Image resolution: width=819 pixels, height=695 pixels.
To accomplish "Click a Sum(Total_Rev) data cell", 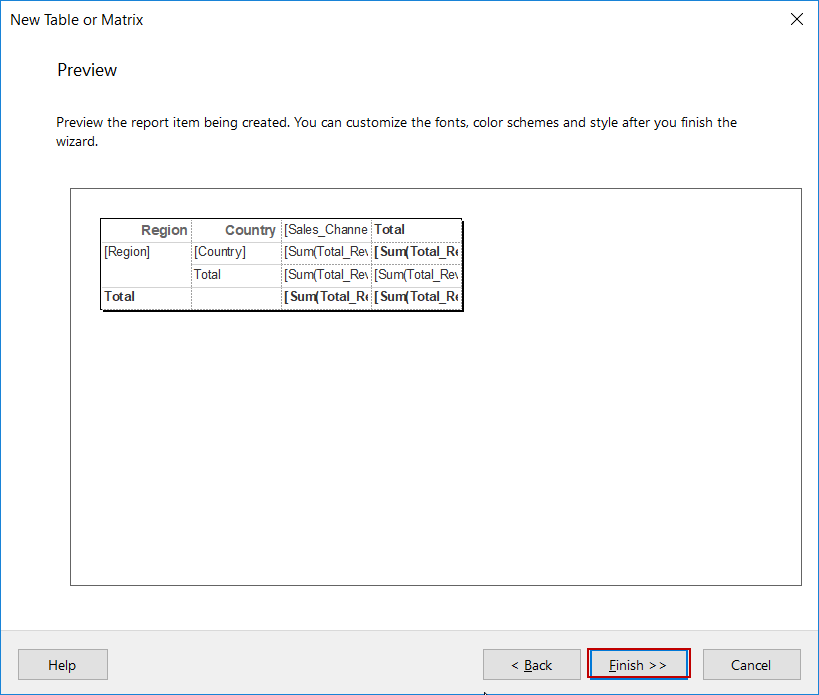I will coord(326,251).
